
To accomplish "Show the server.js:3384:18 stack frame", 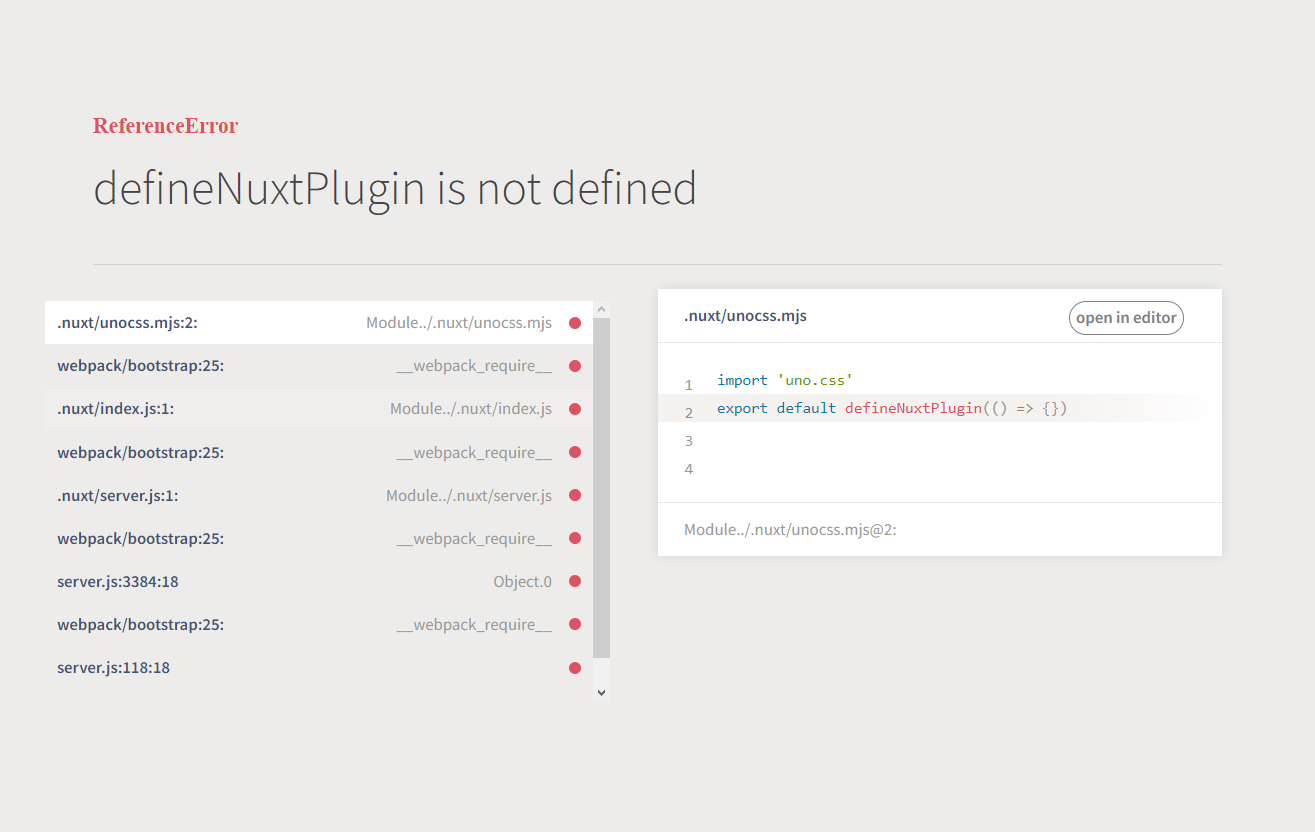I will tap(319, 581).
